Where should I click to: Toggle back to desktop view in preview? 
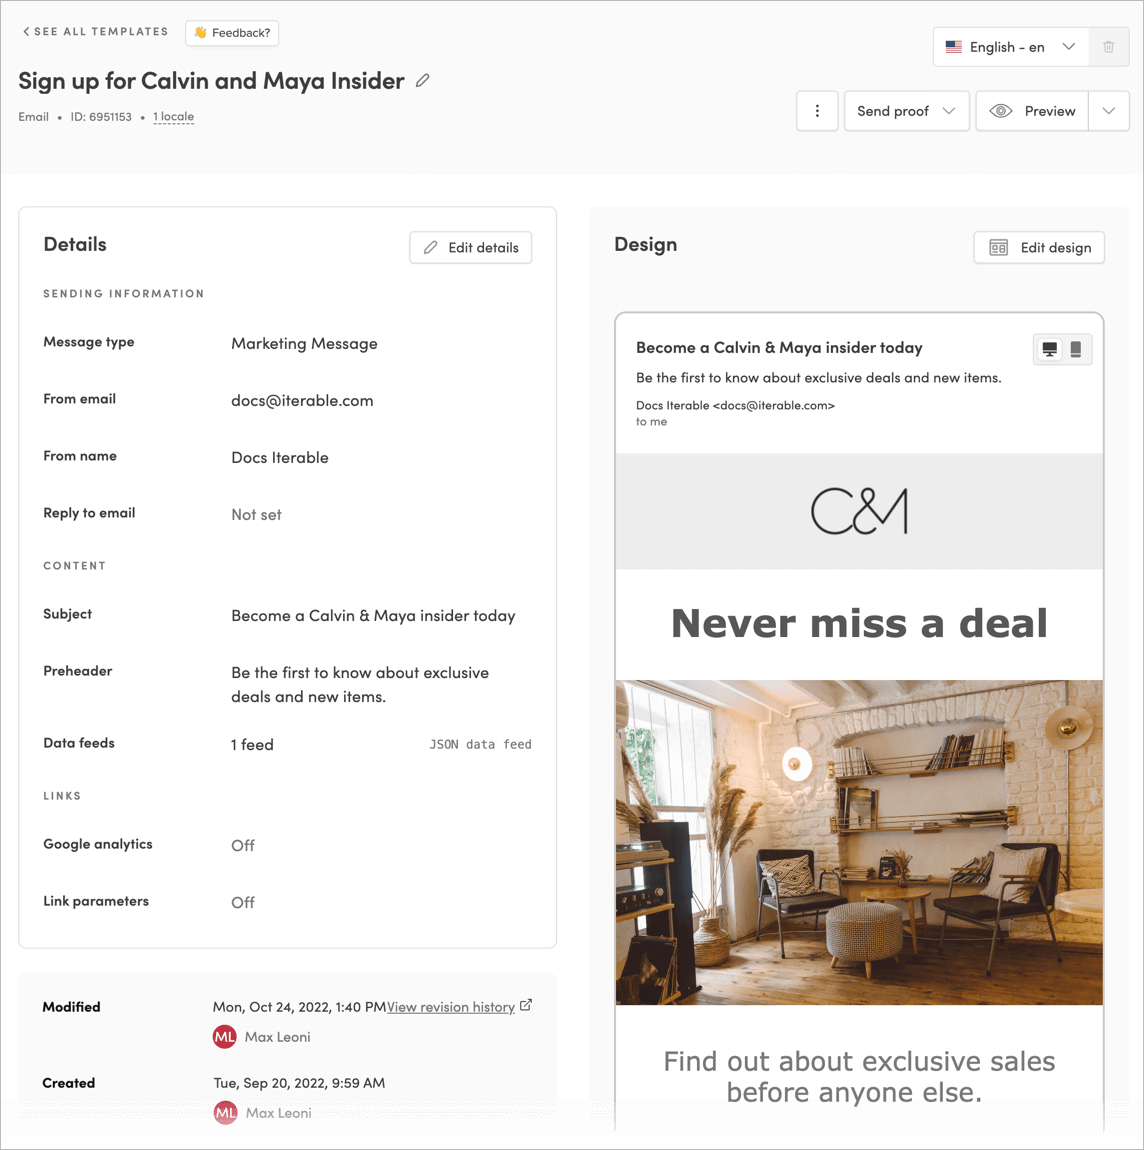point(1050,349)
